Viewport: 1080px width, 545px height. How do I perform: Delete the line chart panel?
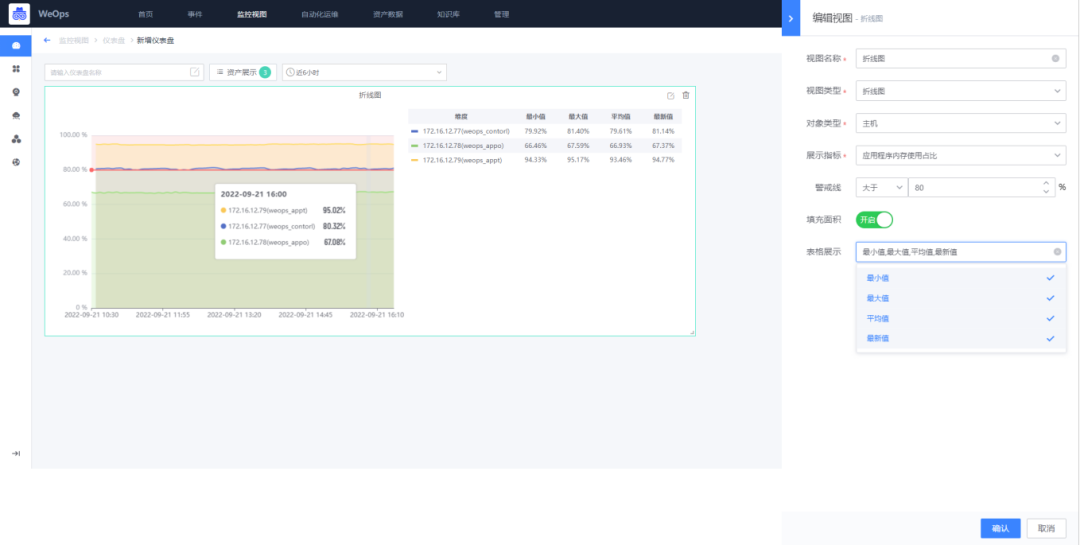(x=685, y=95)
